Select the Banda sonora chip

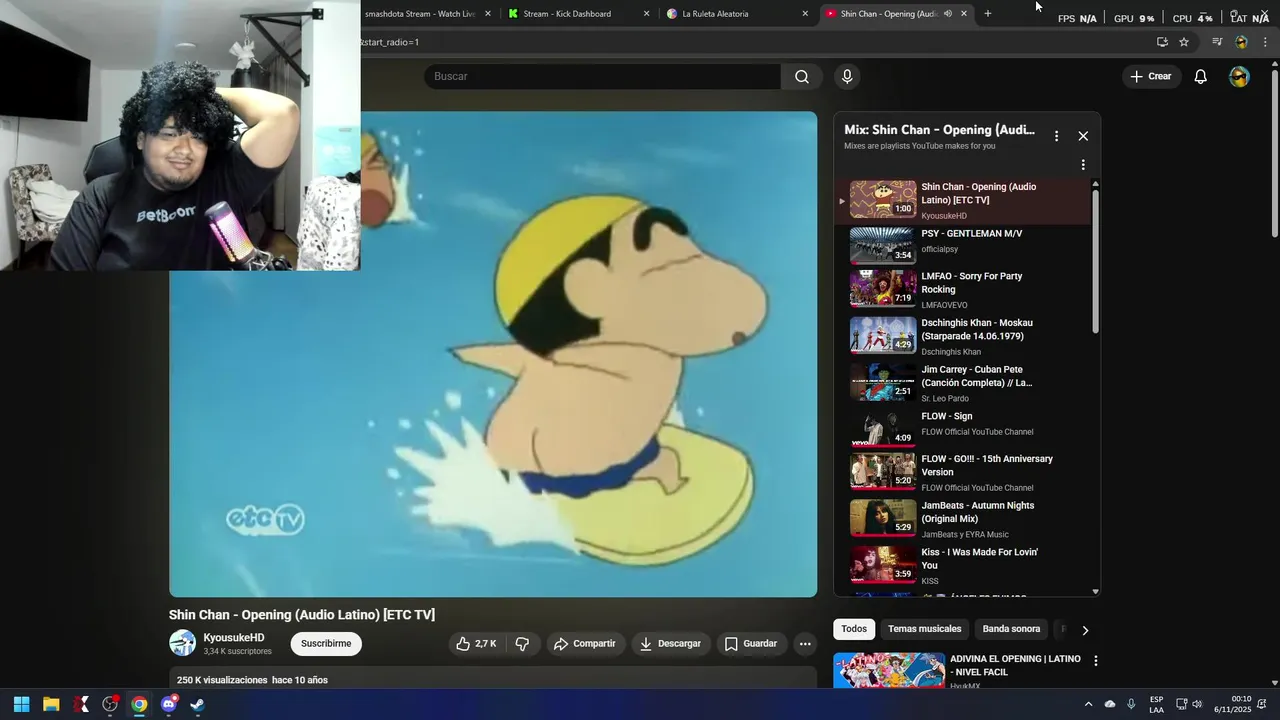(x=1011, y=629)
